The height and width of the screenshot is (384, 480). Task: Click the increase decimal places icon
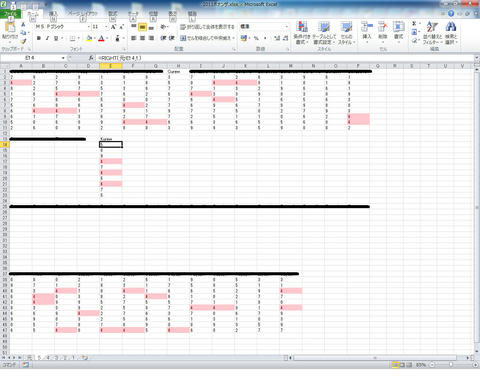point(277,38)
